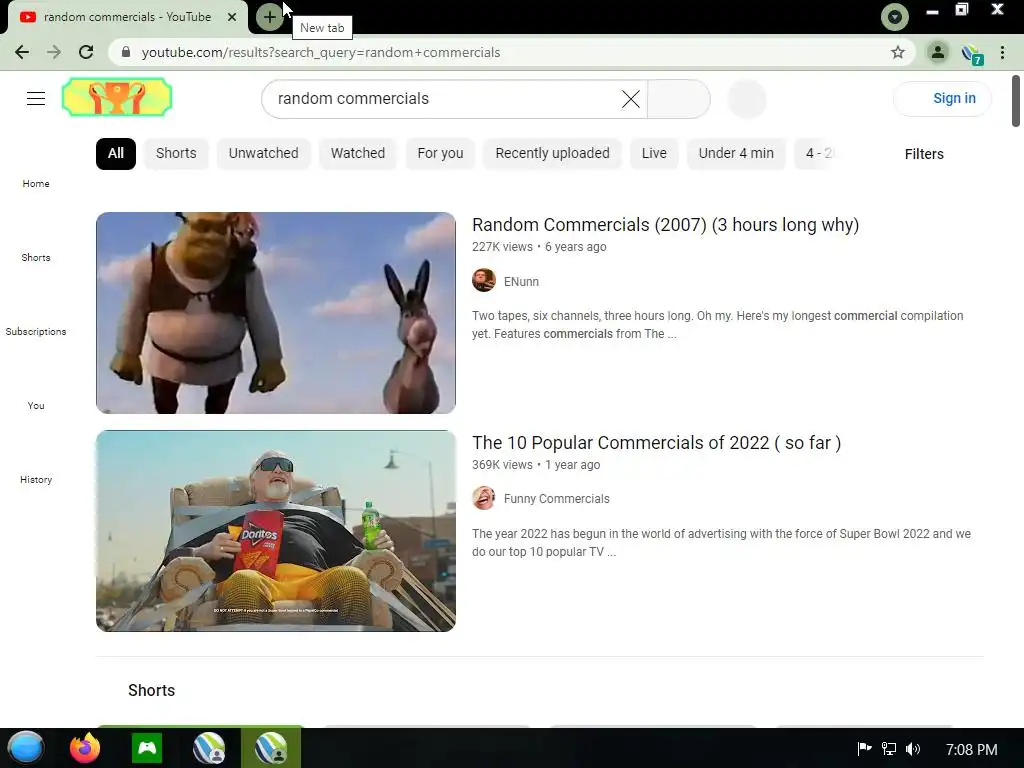
Task: Click the 7:08 PM clock
Action: [x=971, y=749]
